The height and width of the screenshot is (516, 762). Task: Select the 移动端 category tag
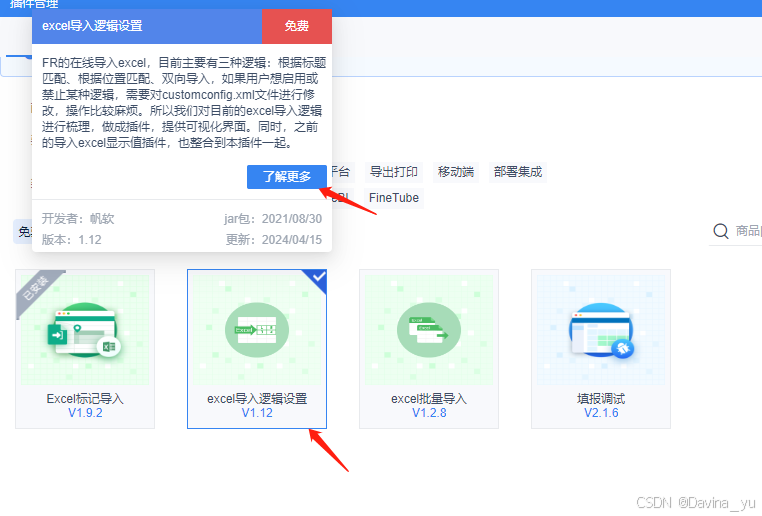(x=455, y=172)
